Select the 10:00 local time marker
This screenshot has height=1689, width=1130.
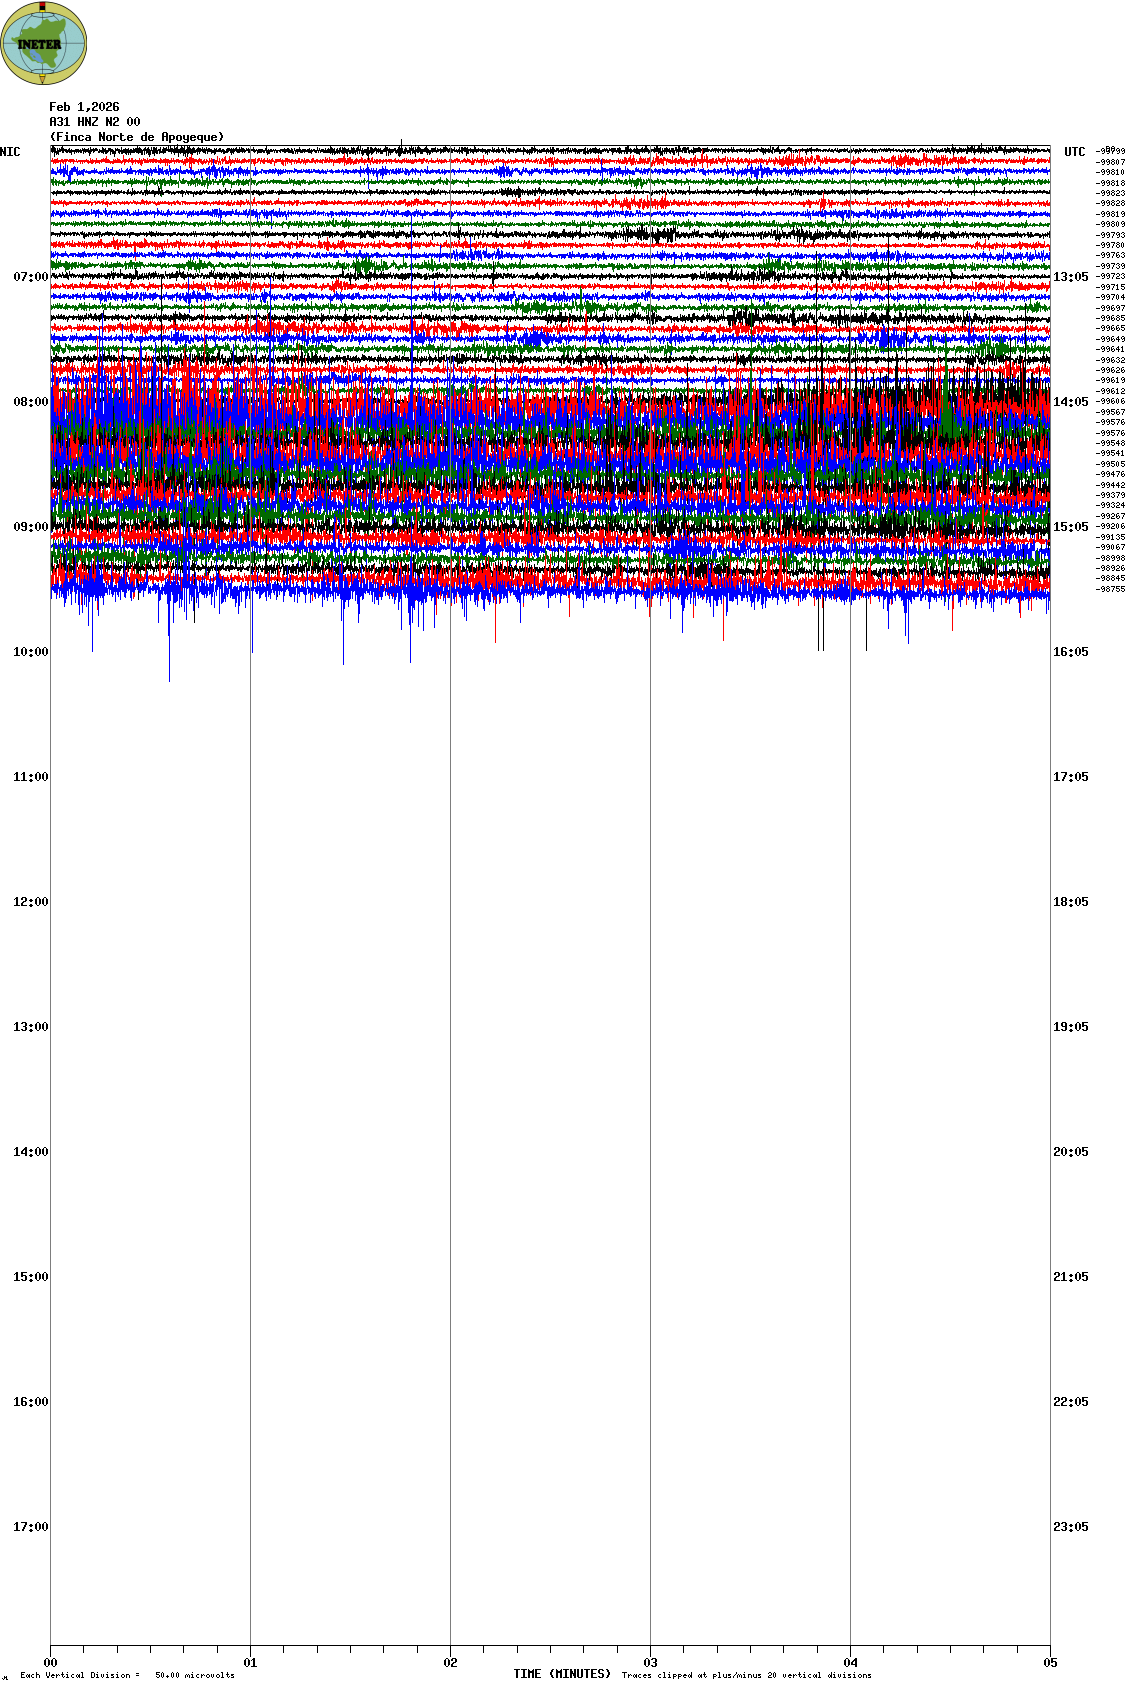coord(30,652)
